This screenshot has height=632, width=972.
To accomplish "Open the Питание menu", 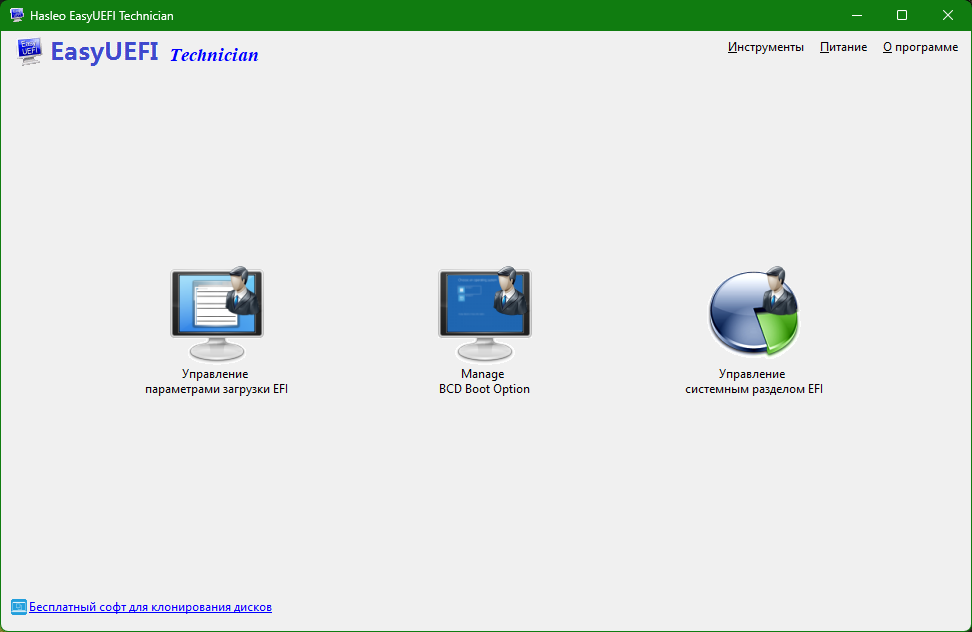I will pos(843,47).
